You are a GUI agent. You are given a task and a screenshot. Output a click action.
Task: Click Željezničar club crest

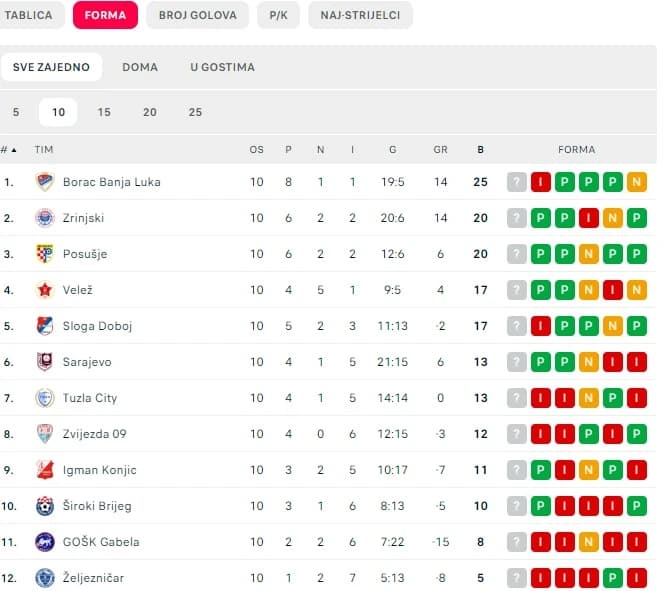tap(45, 578)
